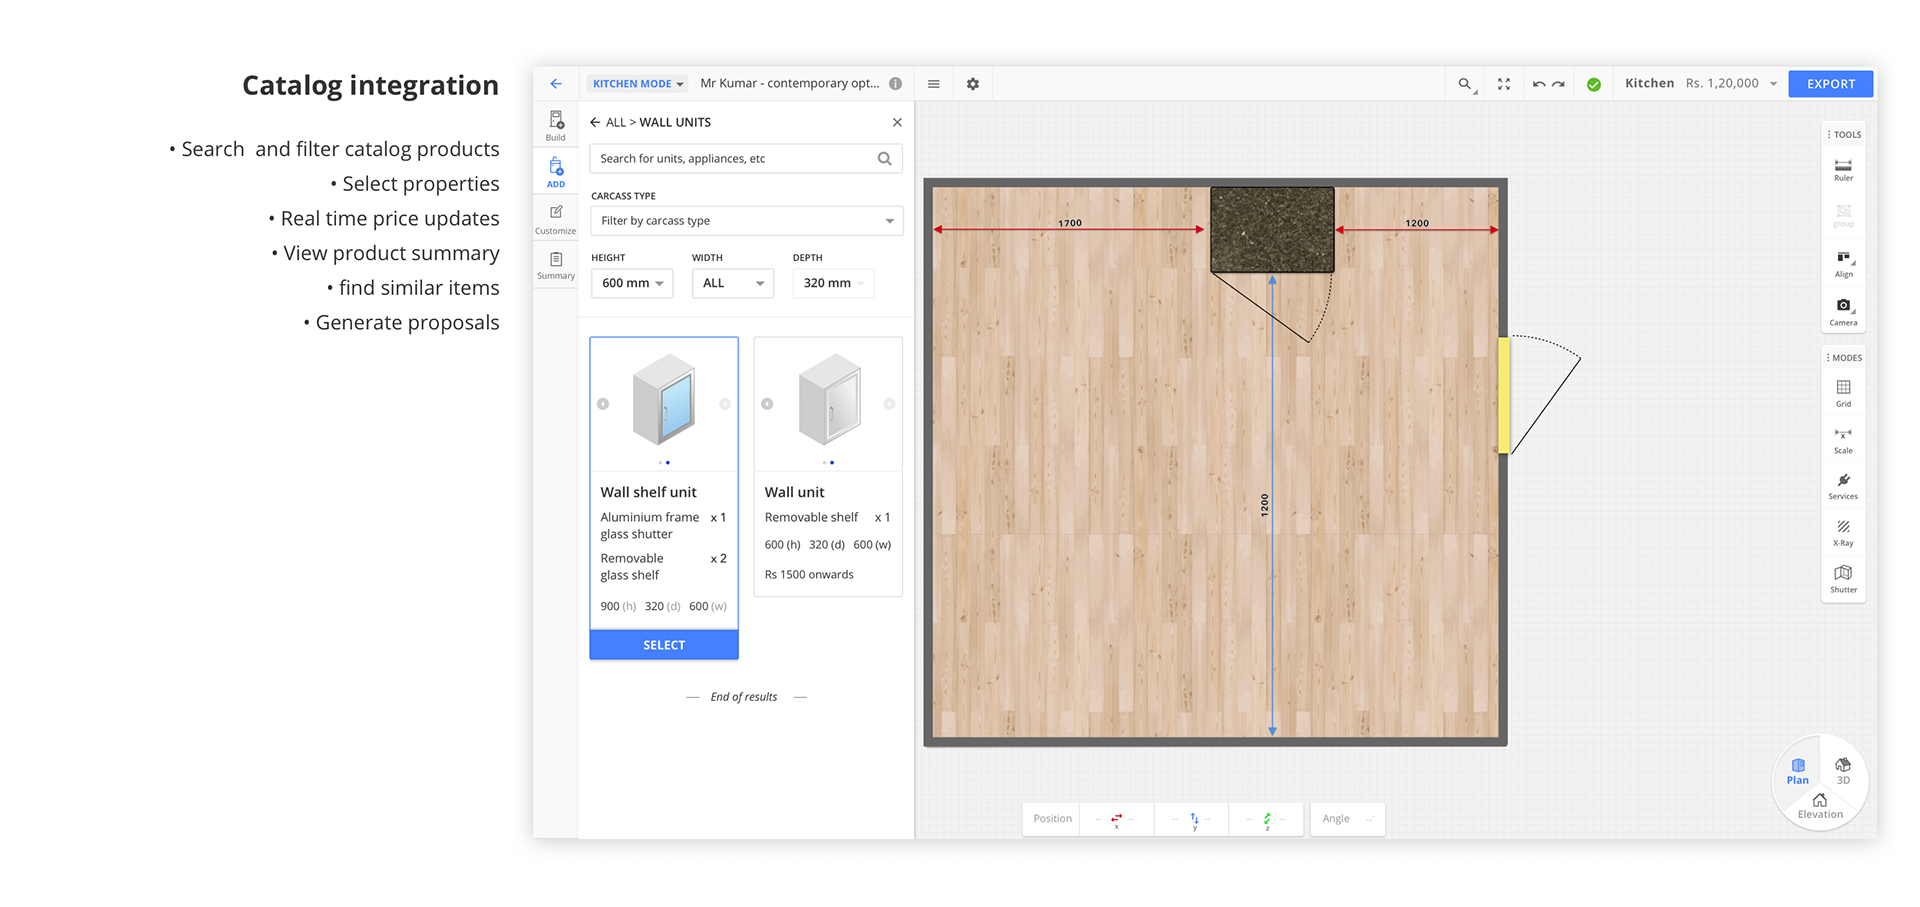The width and height of the screenshot is (1920, 907).
Task: Open the Align tool
Action: [x=1843, y=264]
